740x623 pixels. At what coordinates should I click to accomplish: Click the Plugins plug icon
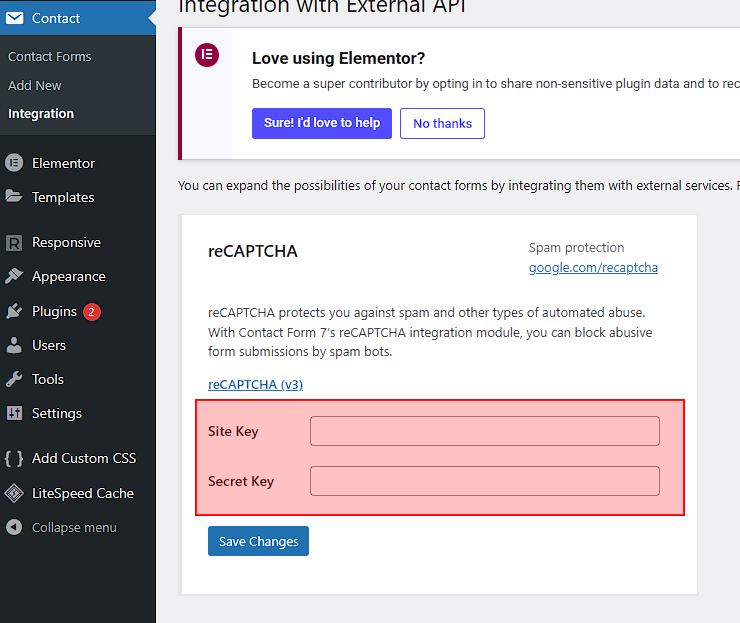point(14,311)
